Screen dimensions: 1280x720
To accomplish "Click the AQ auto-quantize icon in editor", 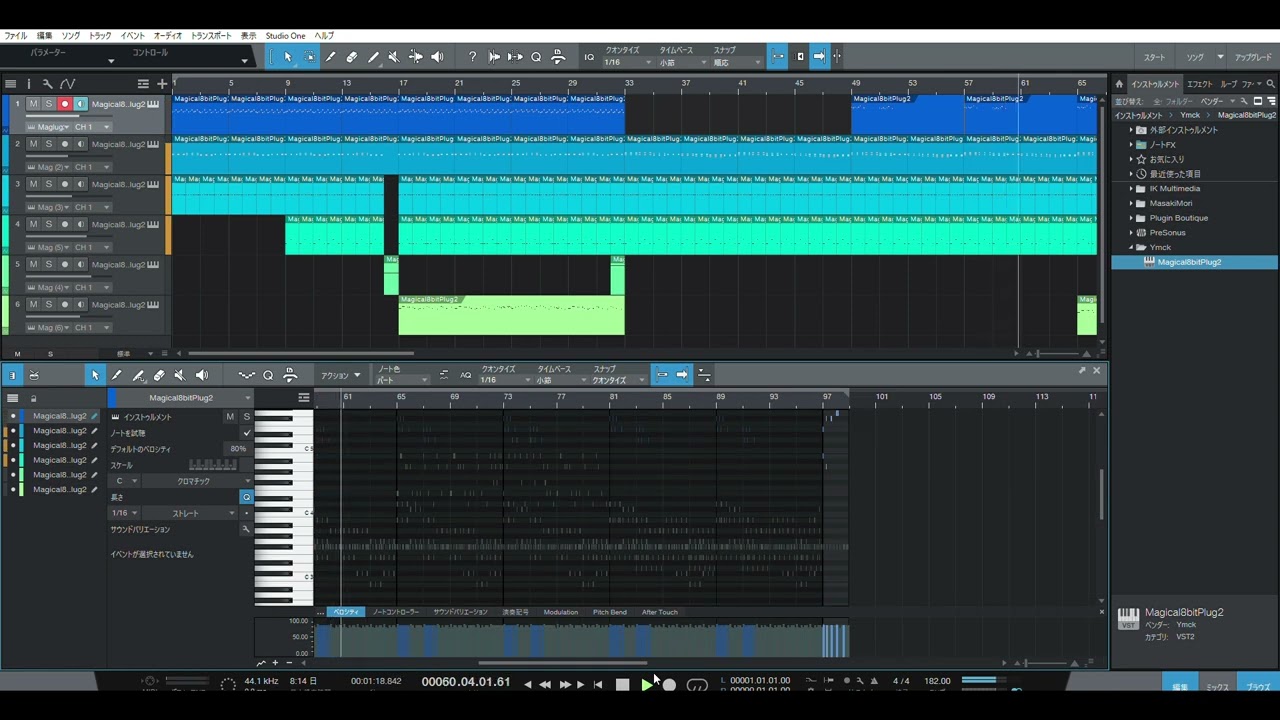I will tap(465, 375).
